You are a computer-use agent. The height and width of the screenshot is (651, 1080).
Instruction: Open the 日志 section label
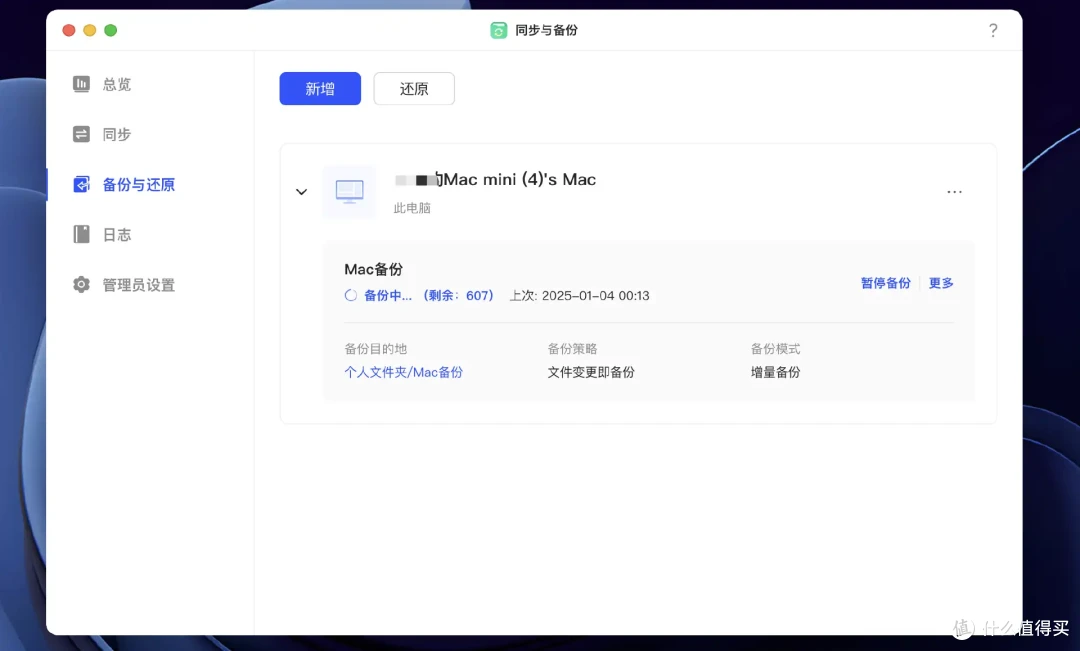pyautogui.click(x=116, y=235)
